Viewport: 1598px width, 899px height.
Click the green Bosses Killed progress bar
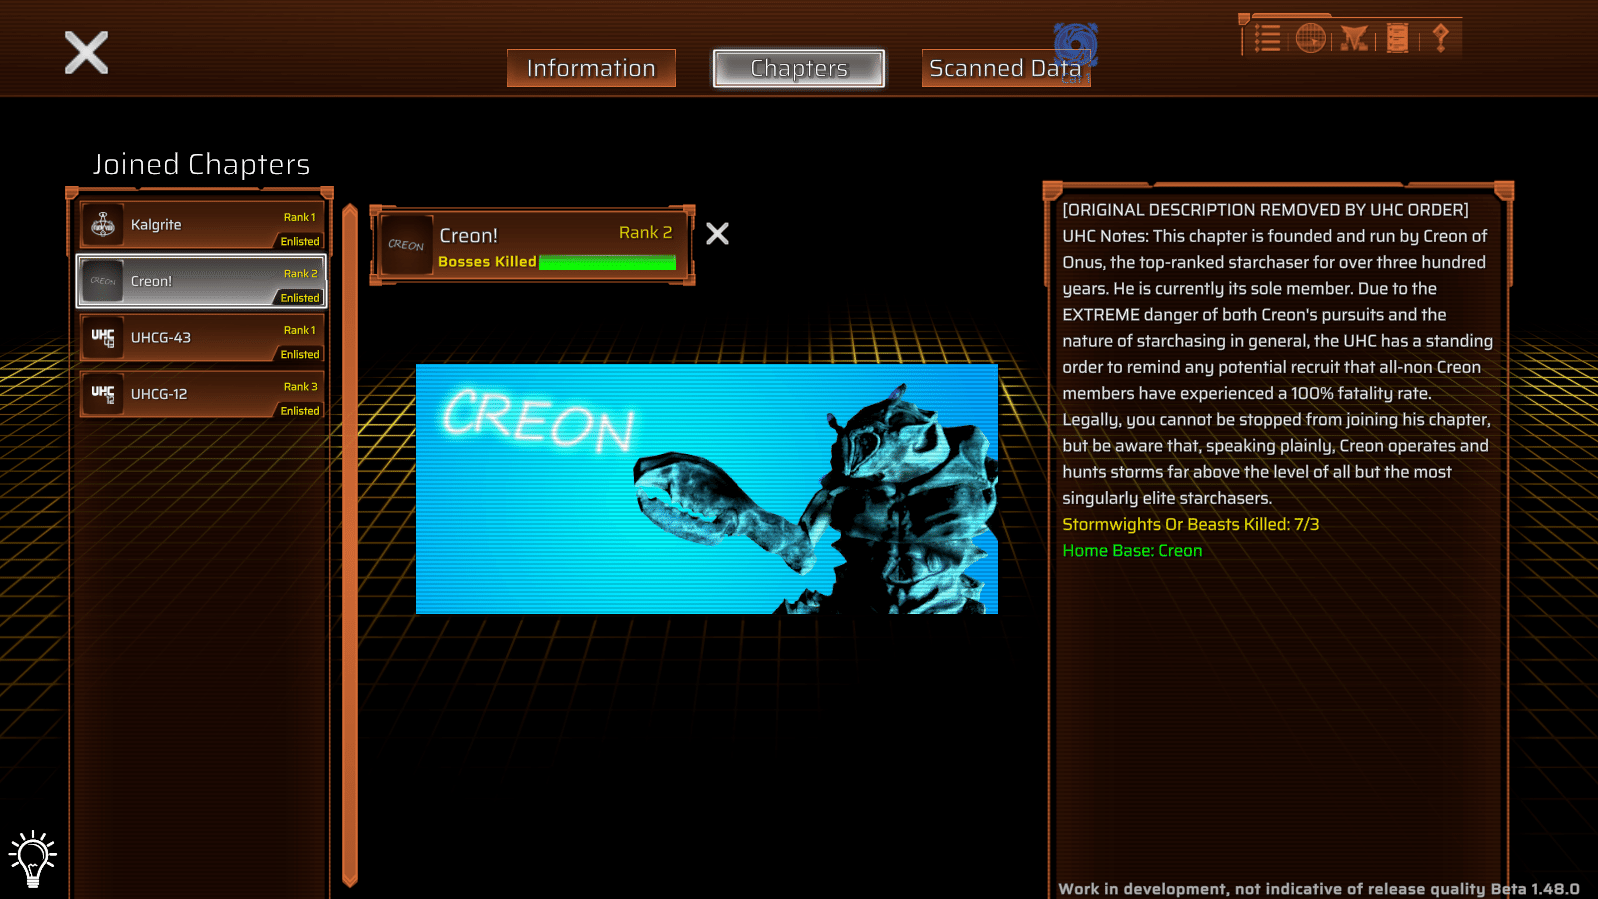point(607,262)
